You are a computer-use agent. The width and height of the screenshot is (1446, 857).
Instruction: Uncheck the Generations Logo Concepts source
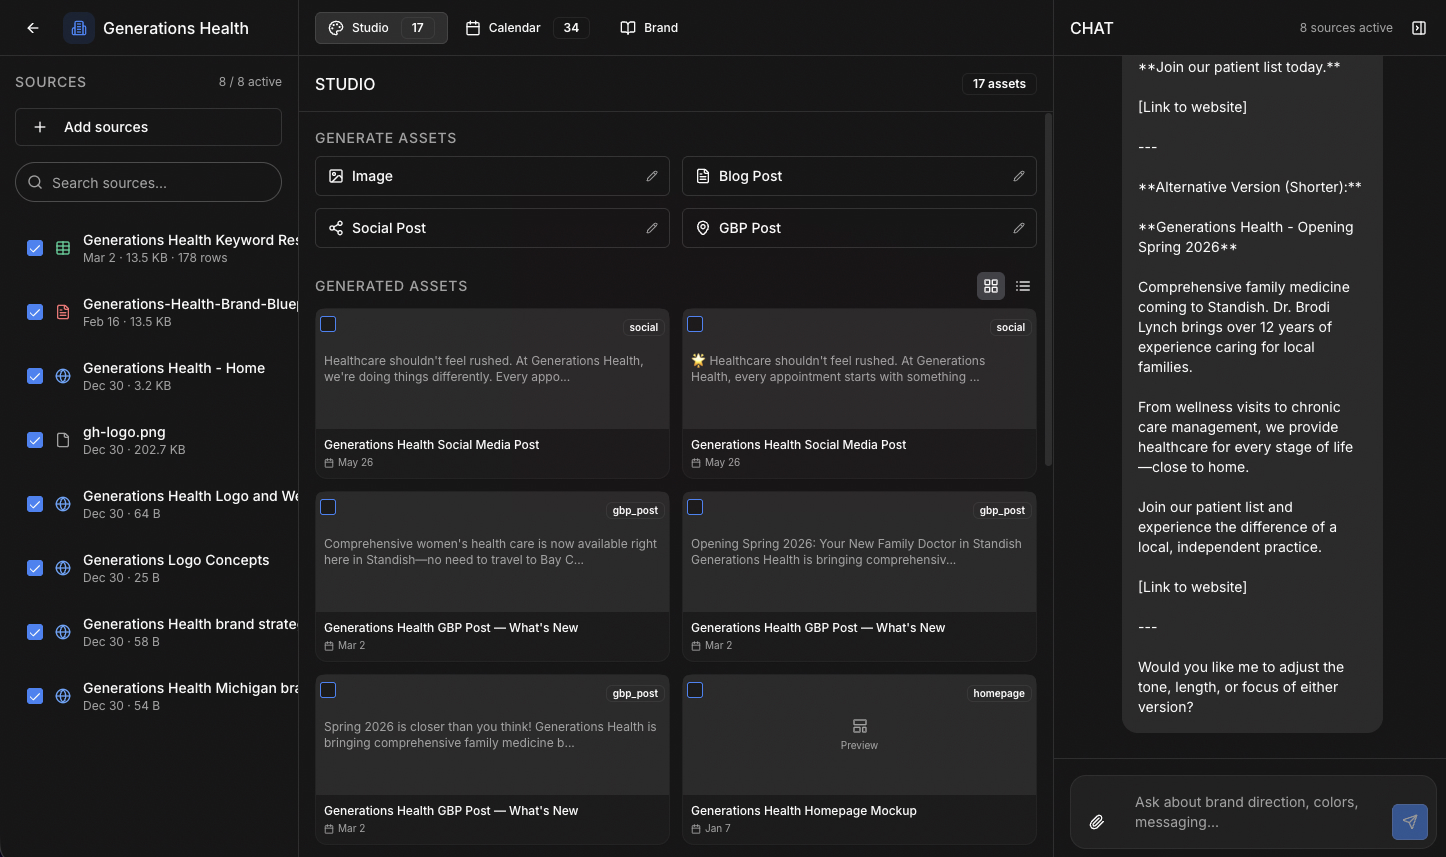[x=35, y=568]
